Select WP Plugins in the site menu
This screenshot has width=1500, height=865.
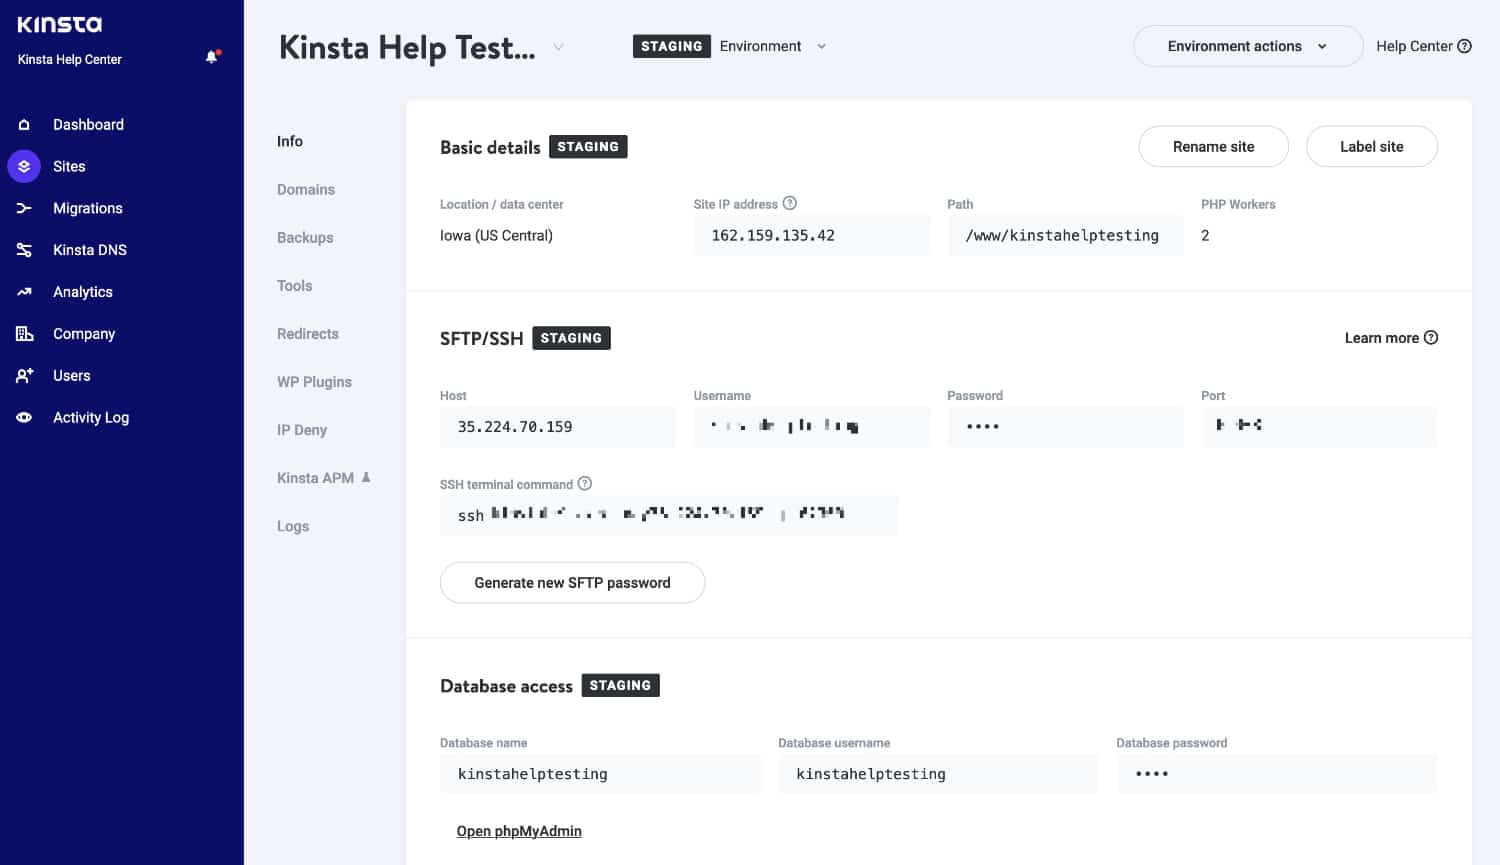coord(314,382)
